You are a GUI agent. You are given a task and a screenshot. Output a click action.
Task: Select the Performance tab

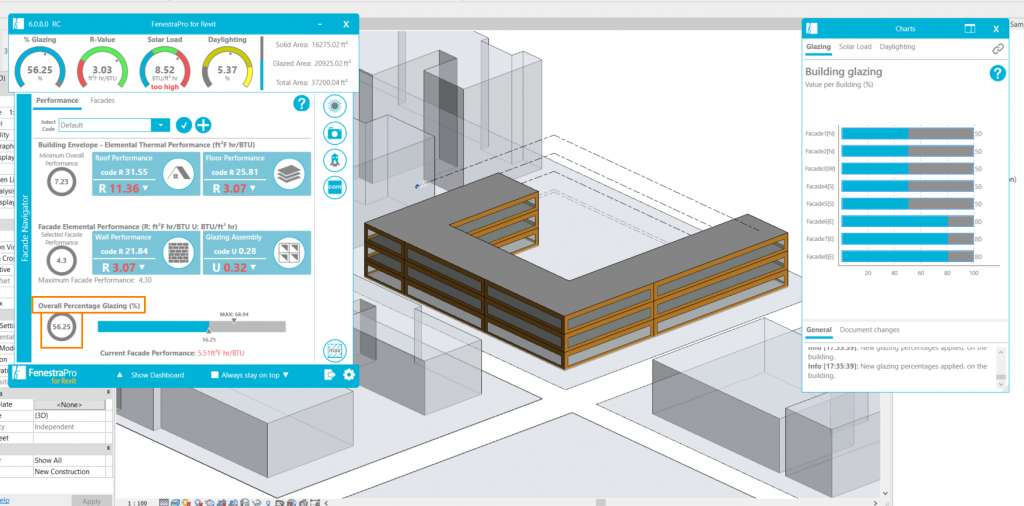57,101
